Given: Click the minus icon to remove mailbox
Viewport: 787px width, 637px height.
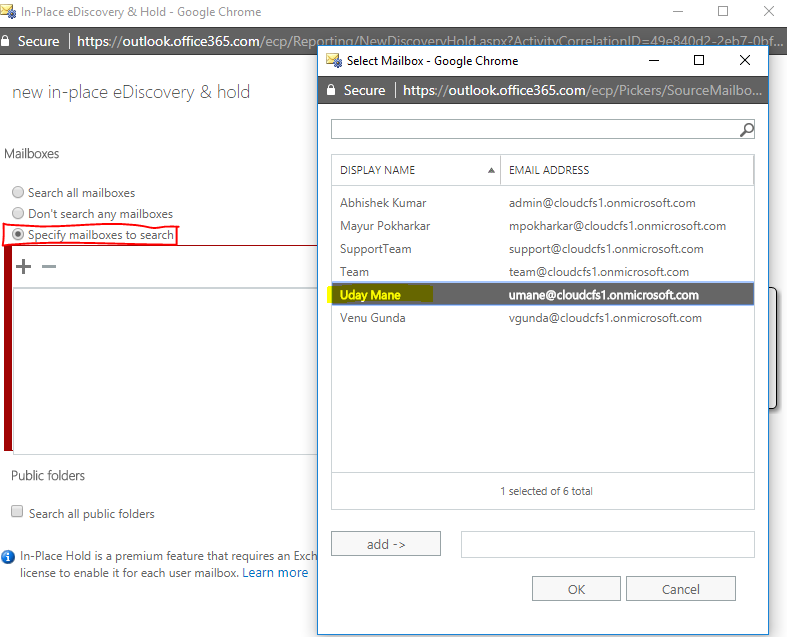Looking at the screenshot, I should pos(49,266).
